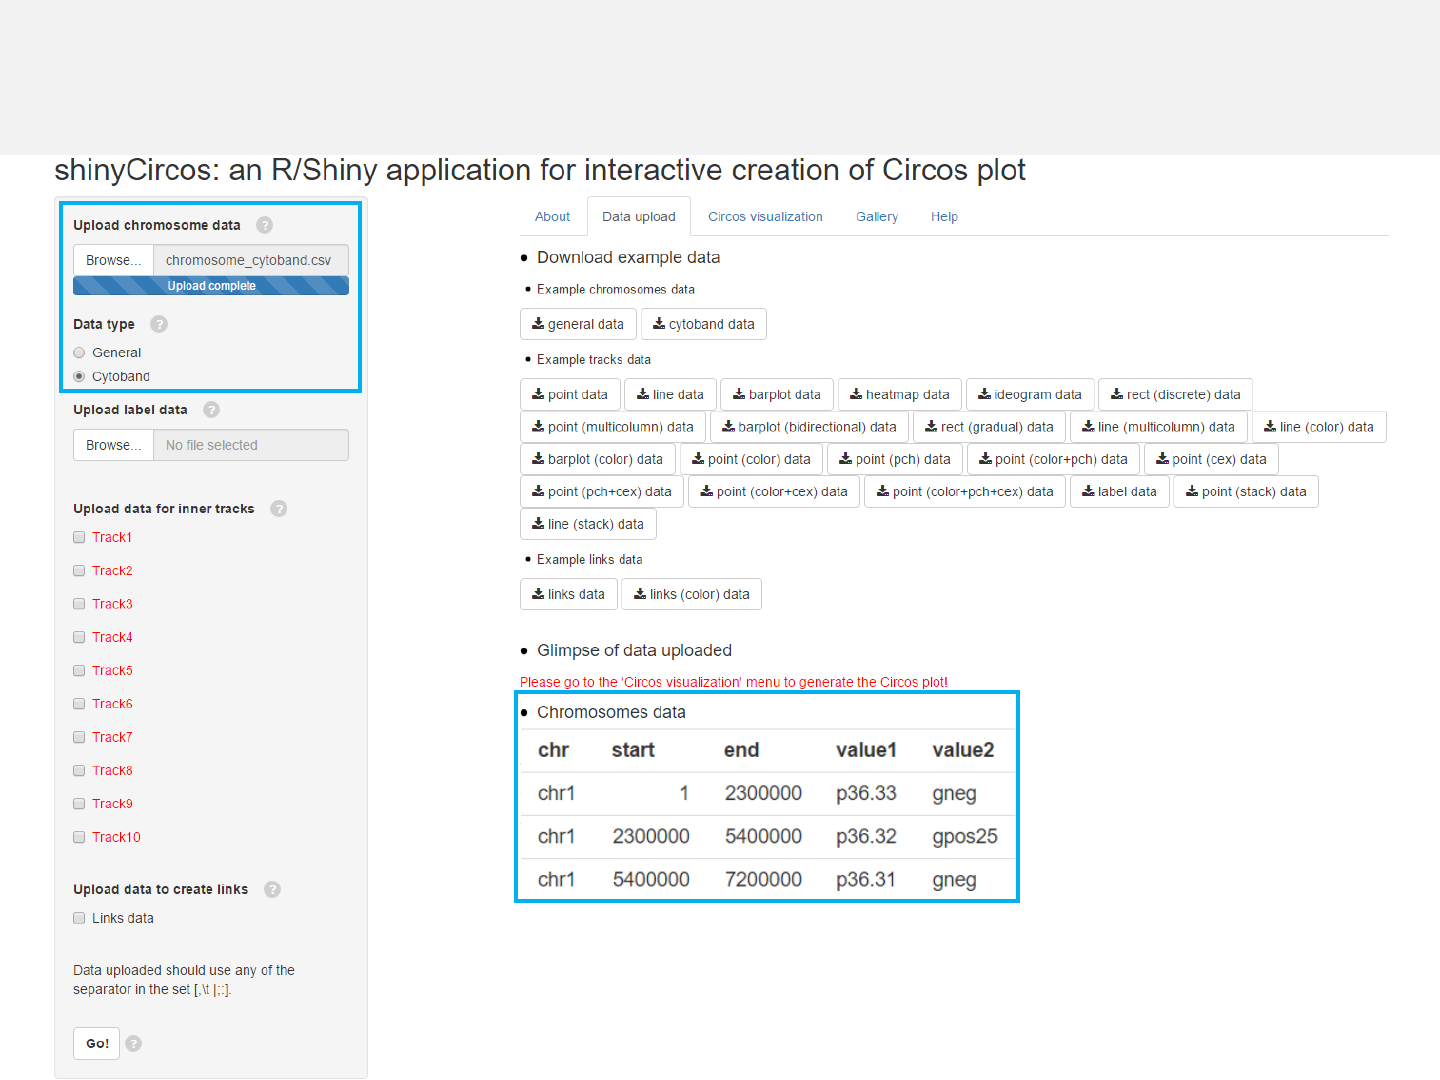Browse for label data file
1440x1080 pixels.
pos(113,445)
